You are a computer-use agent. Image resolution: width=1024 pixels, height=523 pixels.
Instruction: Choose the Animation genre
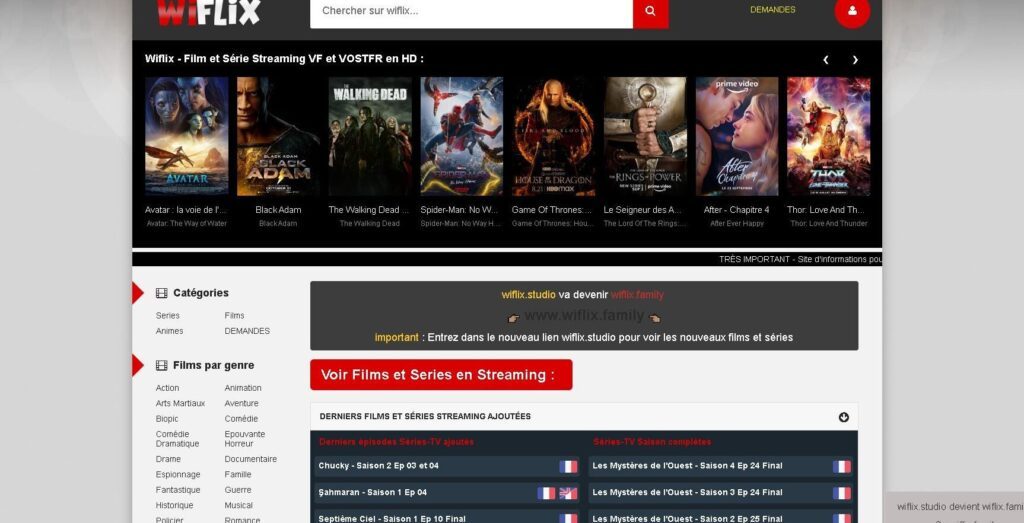coord(243,388)
